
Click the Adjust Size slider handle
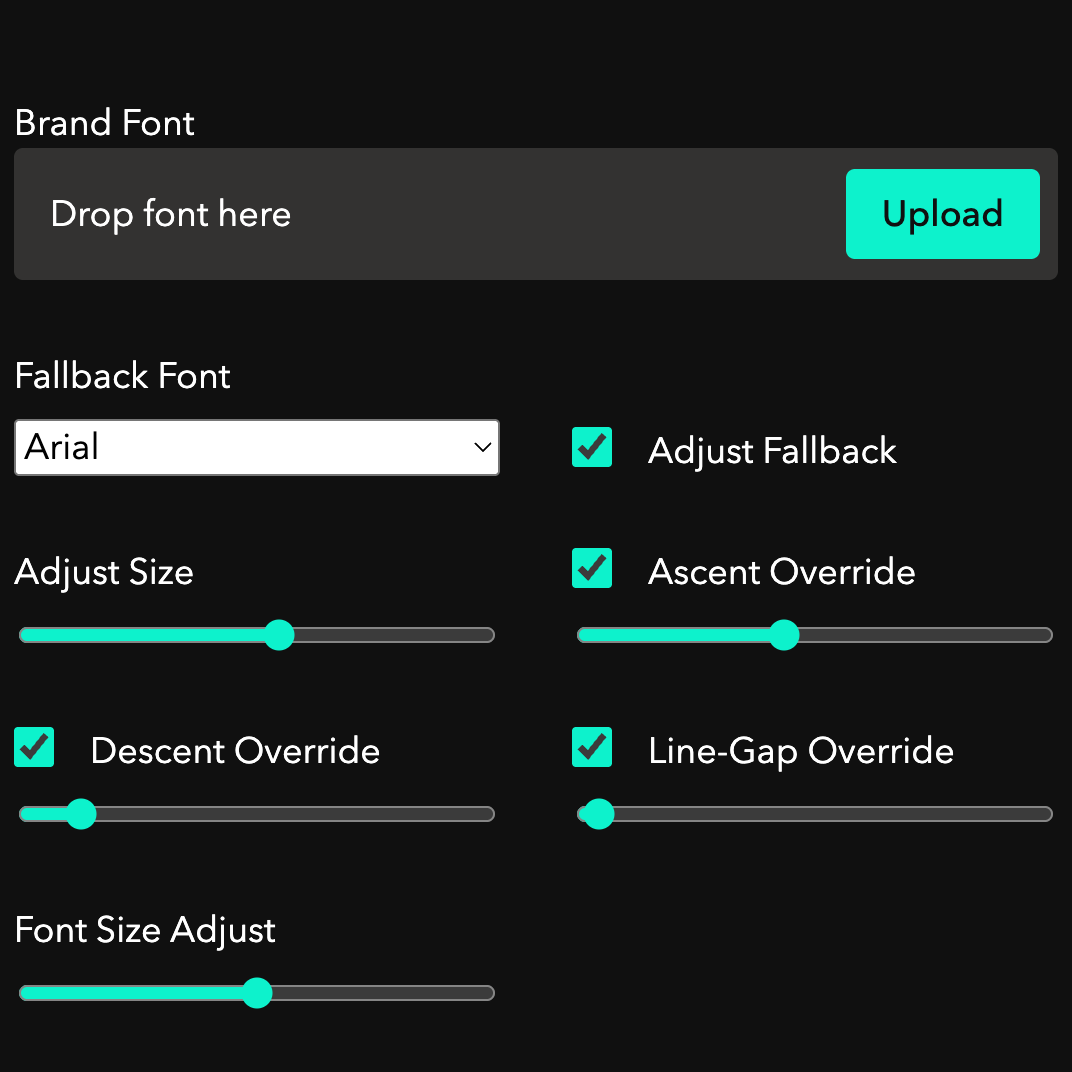click(x=279, y=635)
